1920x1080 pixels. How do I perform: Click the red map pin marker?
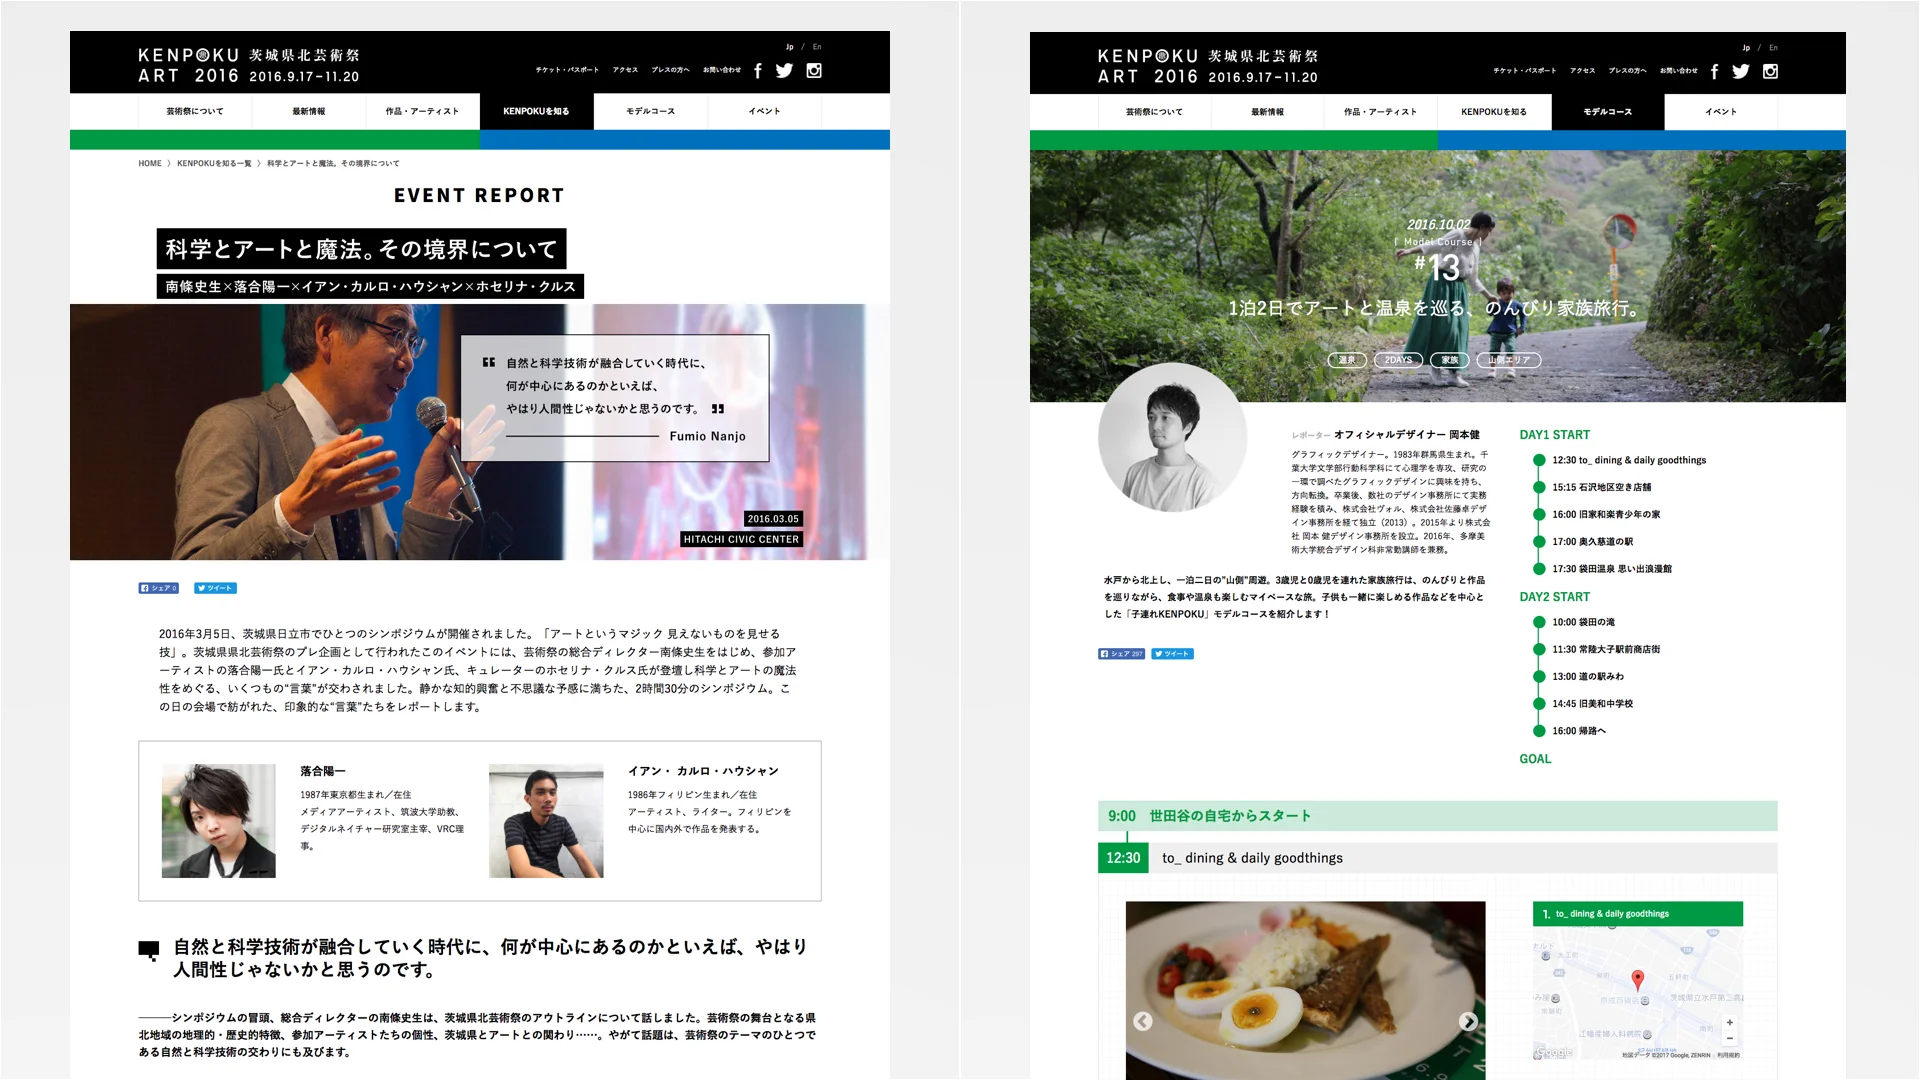click(1637, 979)
